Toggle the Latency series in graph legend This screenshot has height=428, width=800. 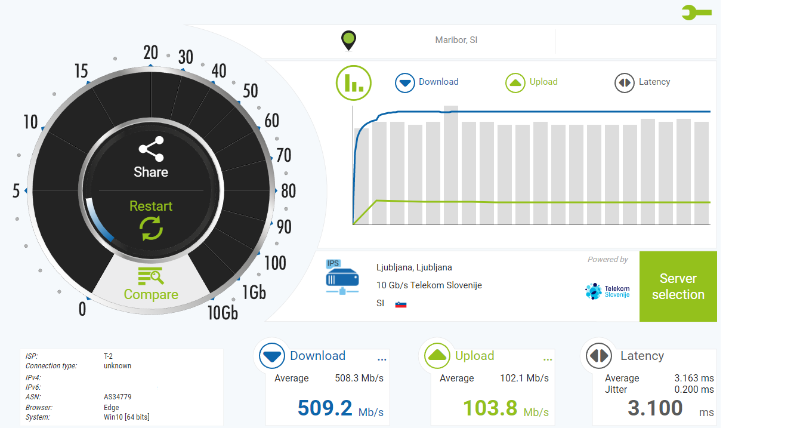[623, 82]
